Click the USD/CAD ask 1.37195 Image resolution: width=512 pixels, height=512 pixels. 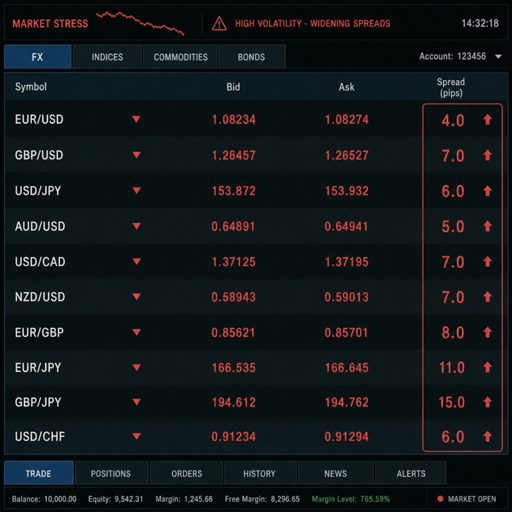tap(347, 262)
